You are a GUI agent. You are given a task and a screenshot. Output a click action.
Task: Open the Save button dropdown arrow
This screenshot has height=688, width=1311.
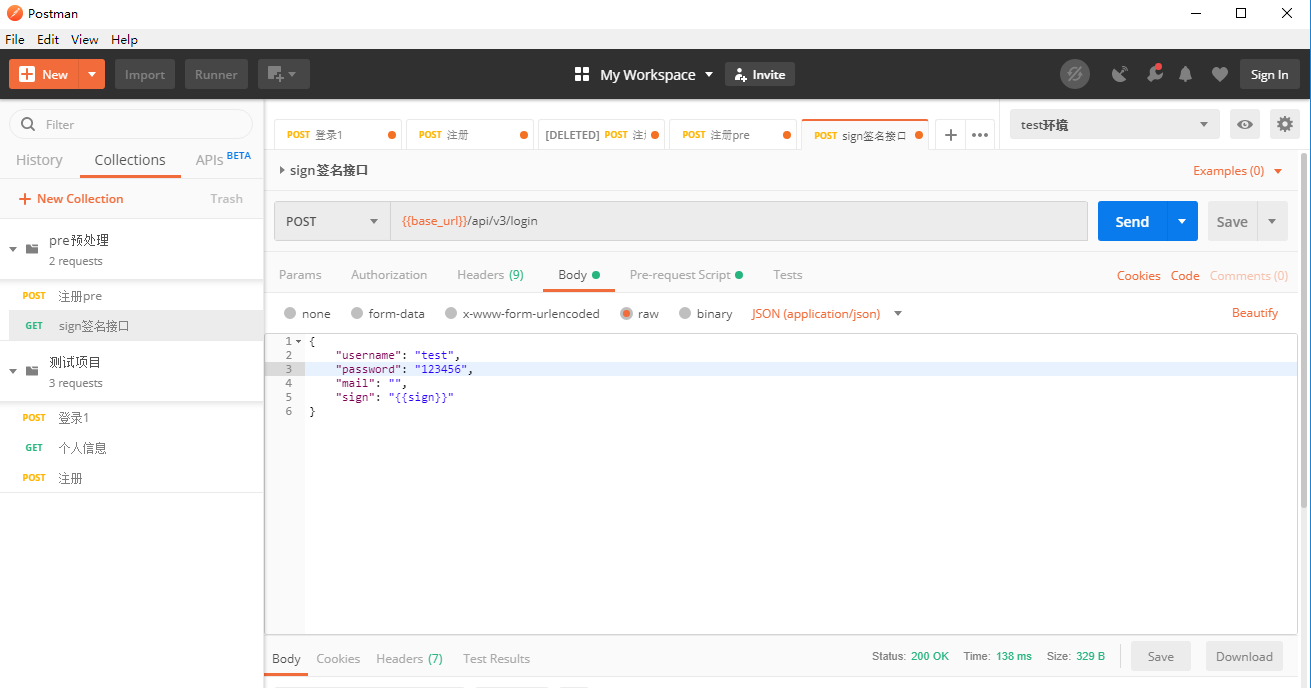coord(1272,221)
